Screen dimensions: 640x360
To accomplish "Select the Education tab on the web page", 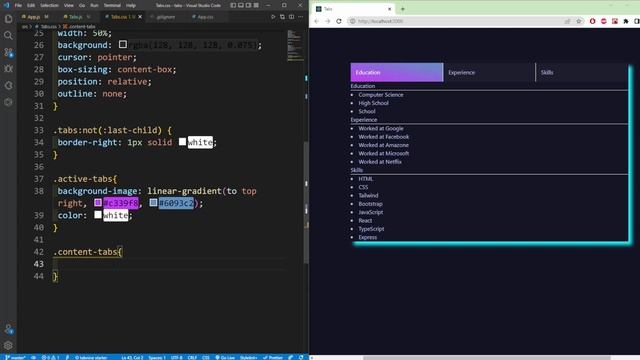I will click(x=397, y=72).
